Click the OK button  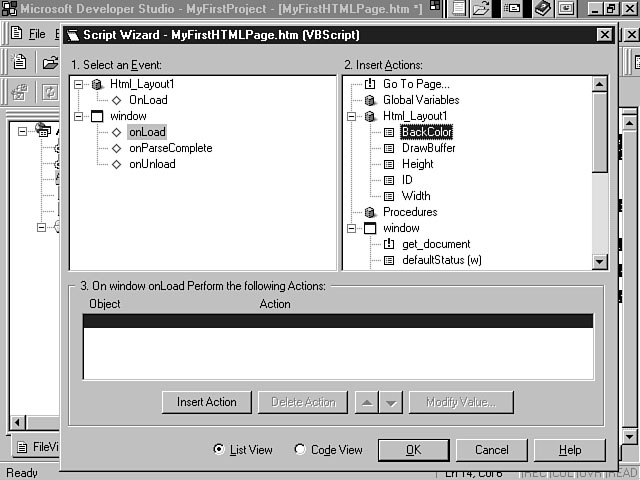(x=413, y=450)
